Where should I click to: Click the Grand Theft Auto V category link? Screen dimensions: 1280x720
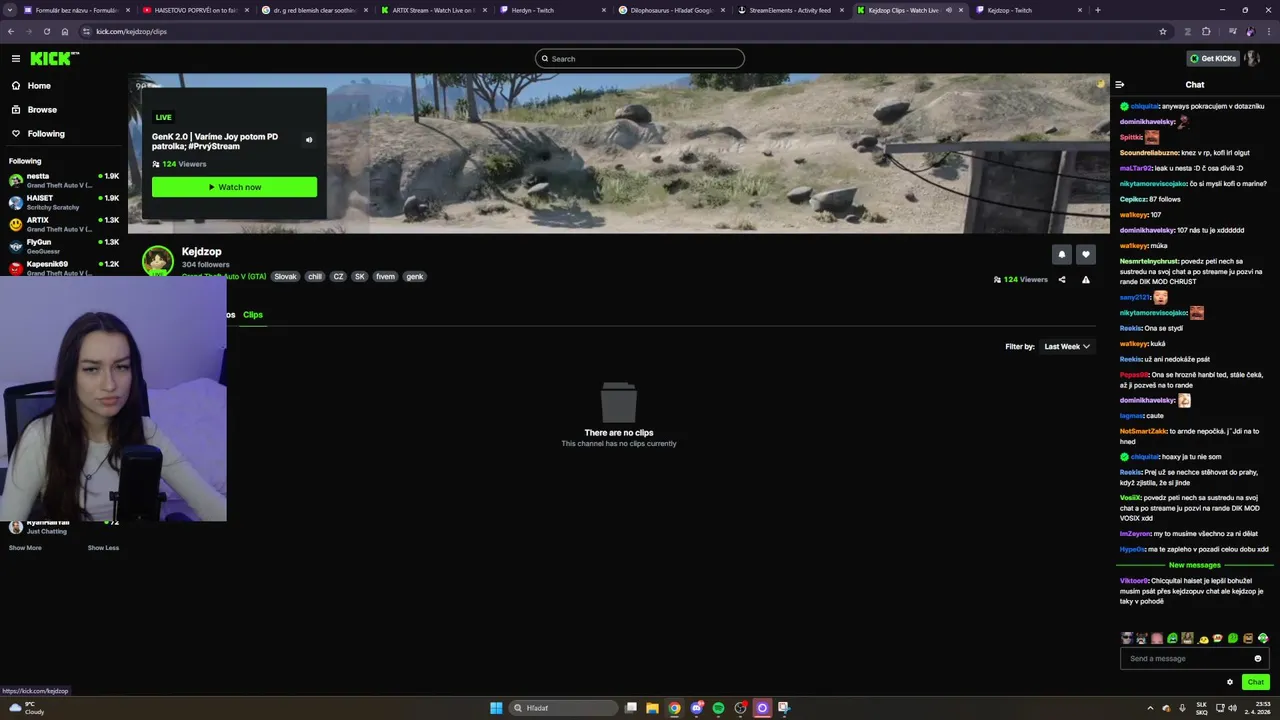[224, 277]
